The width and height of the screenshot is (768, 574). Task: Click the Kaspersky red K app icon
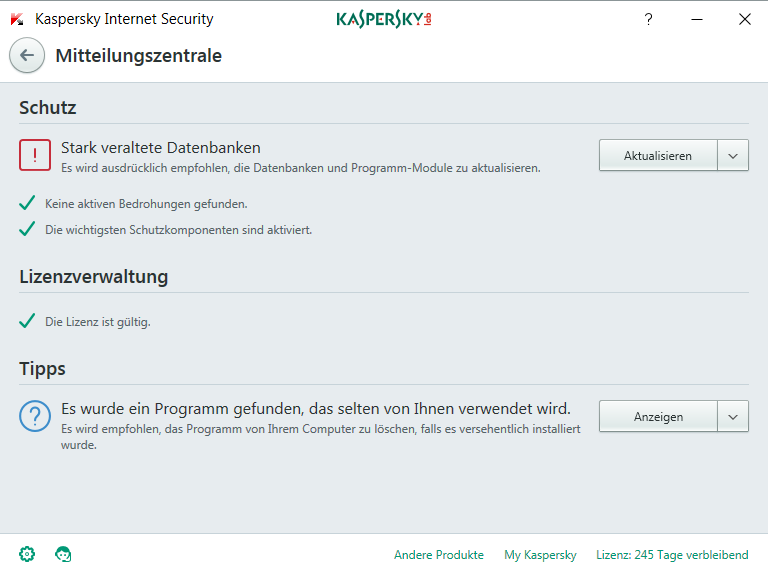17,19
